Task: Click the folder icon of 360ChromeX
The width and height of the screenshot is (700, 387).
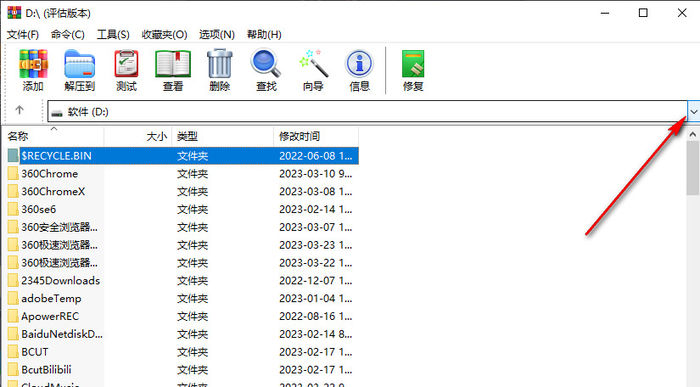Action: click(13, 191)
